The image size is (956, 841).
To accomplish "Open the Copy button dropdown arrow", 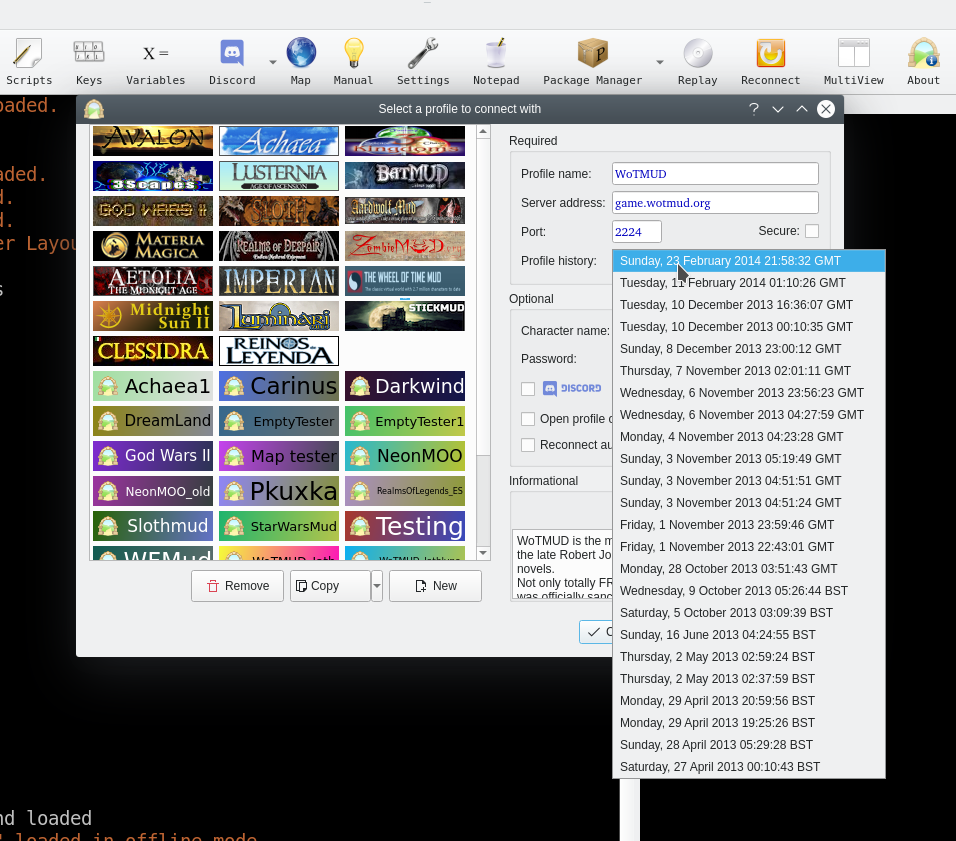I will click(377, 586).
